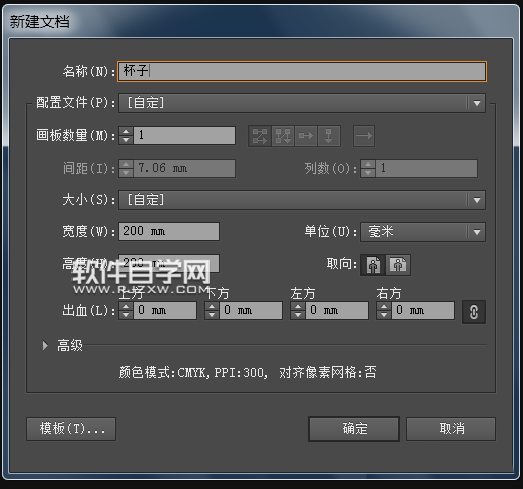Increase top bleed 上方 with up arrow
The width and height of the screenshot is (523, 489).
point(126,307)
